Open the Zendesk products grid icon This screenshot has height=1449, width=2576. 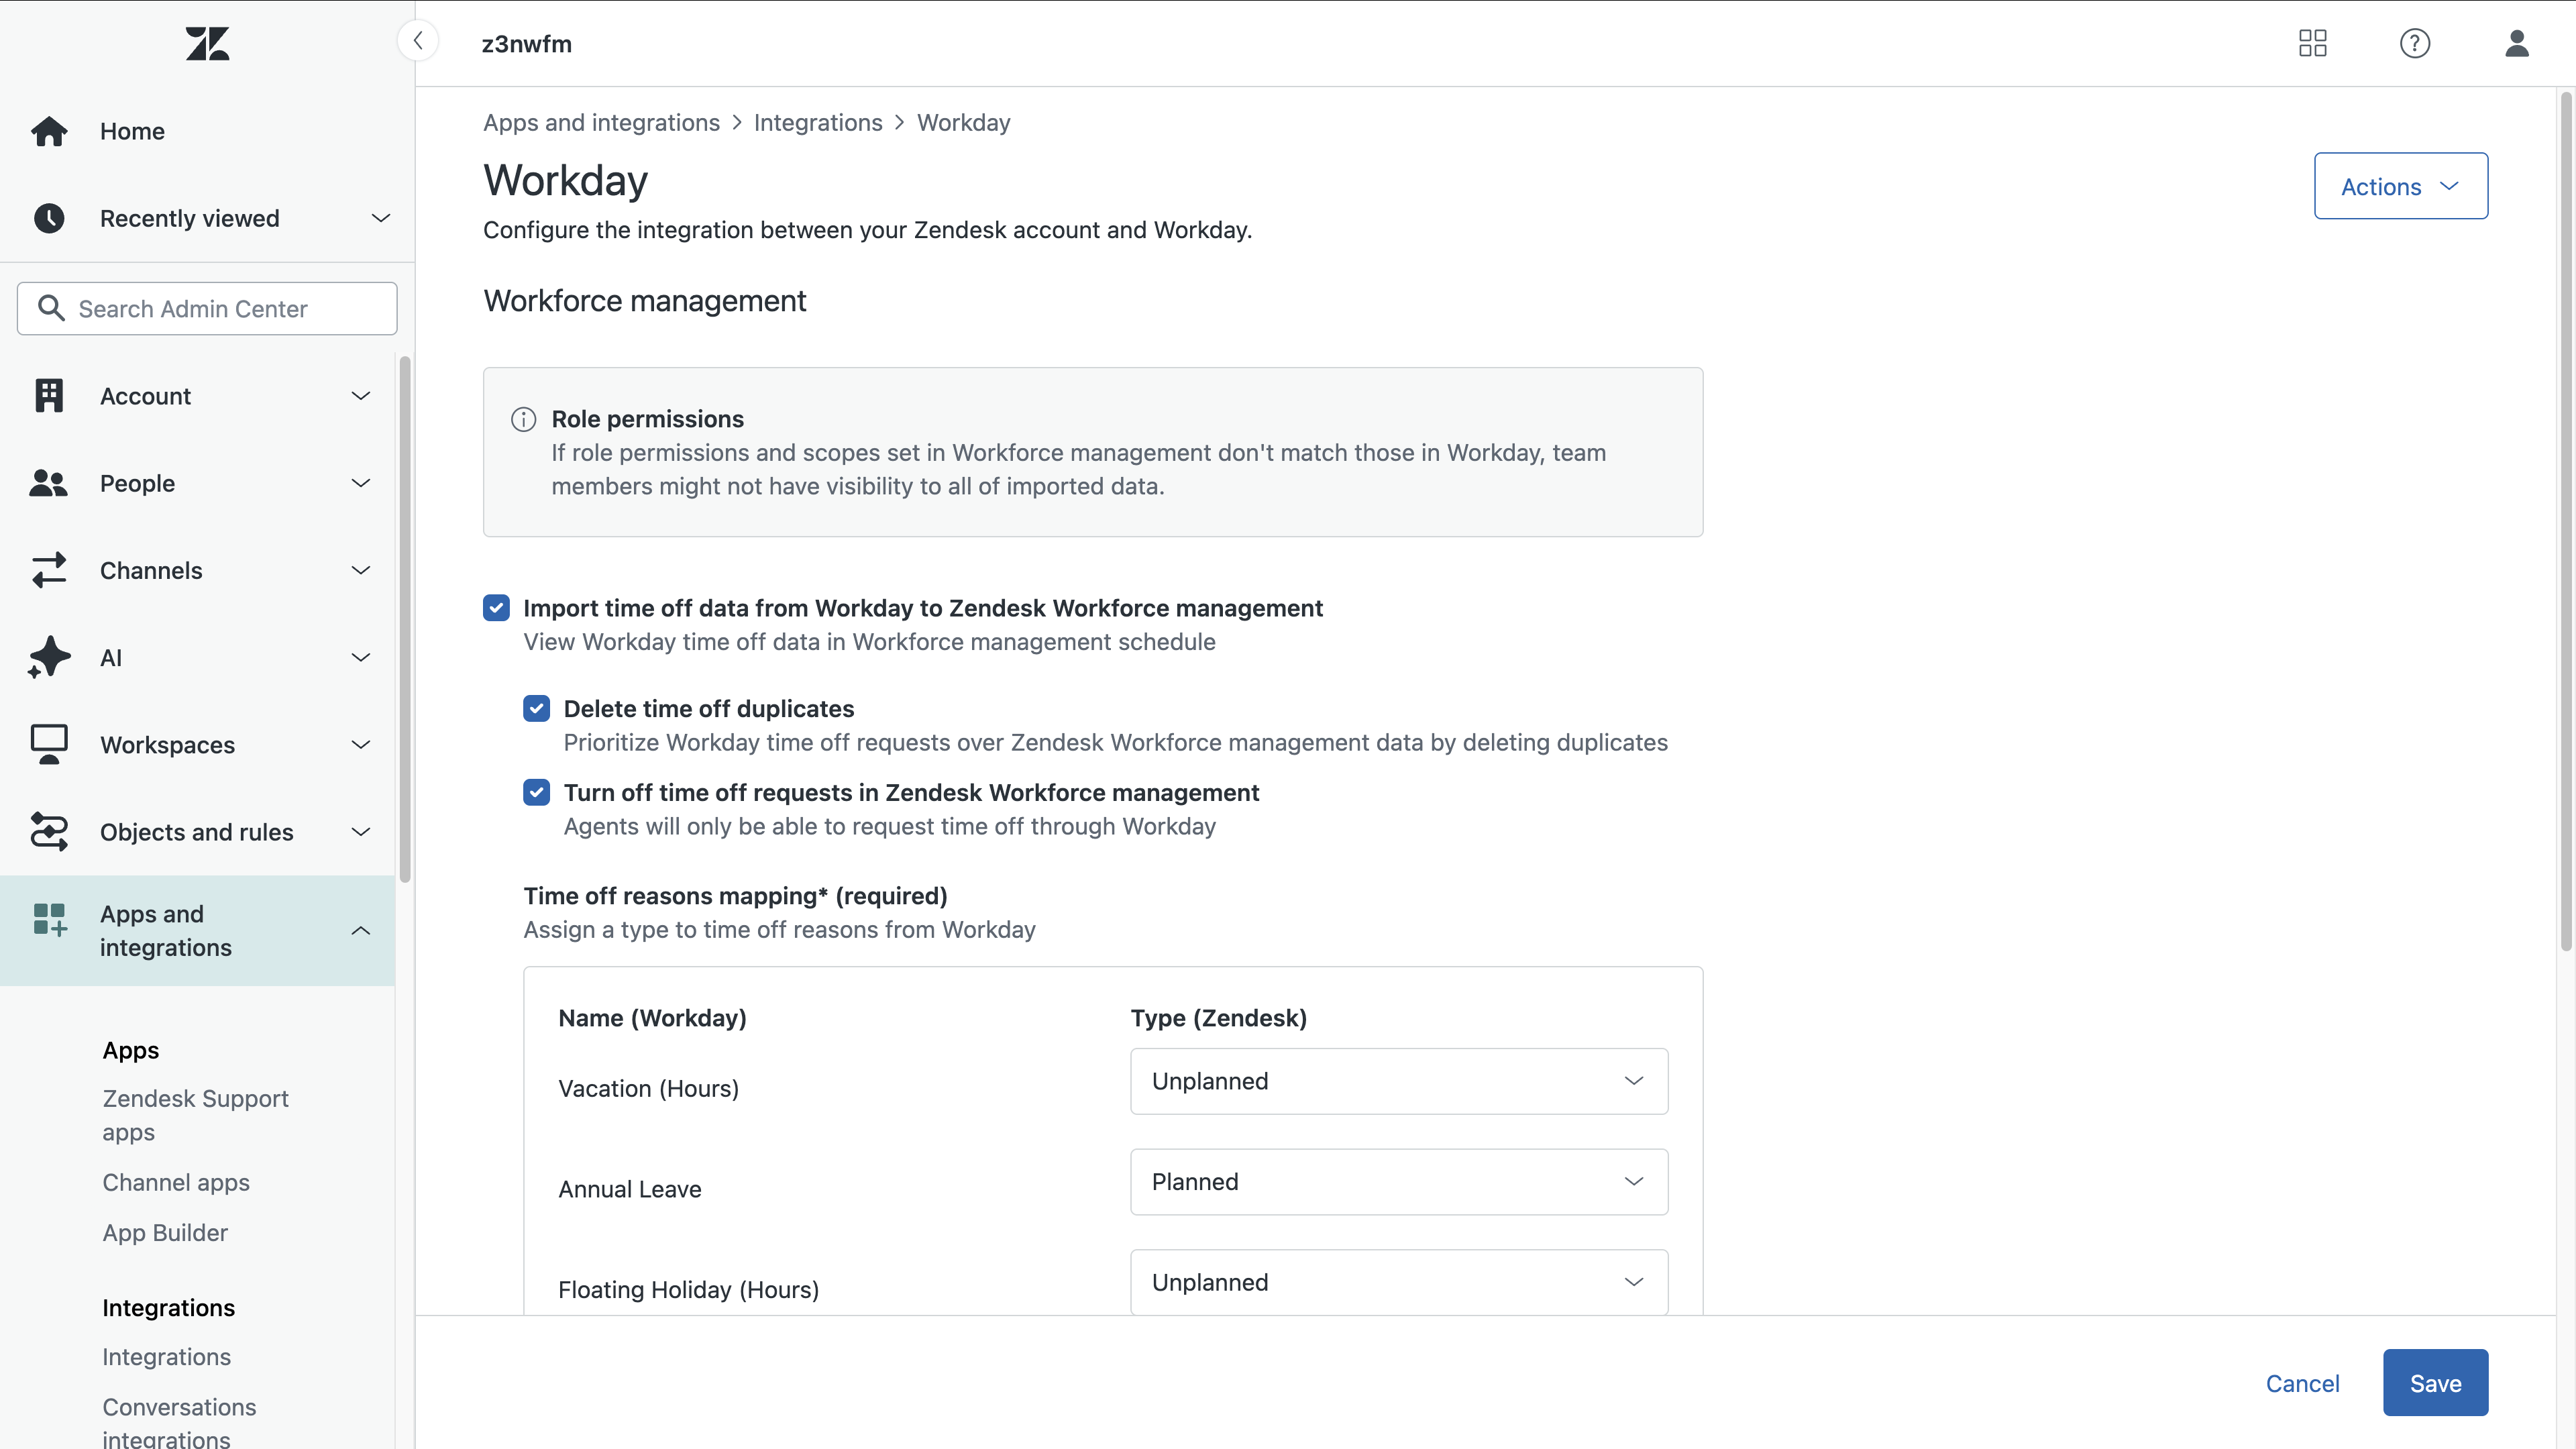pyautogui.click(x=2312, y=43)
